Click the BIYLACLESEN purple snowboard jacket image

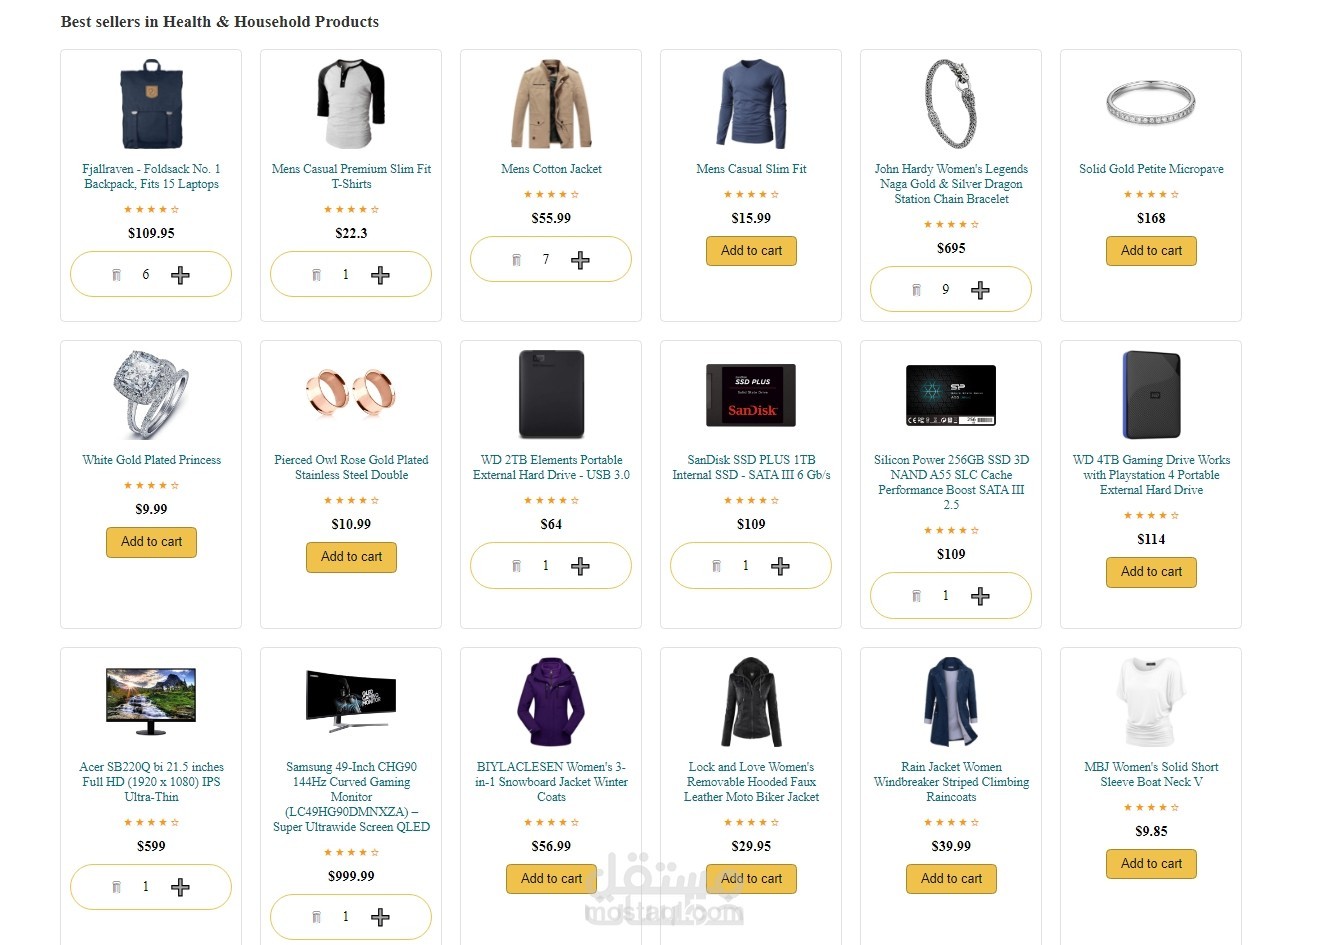click(551, 702)
